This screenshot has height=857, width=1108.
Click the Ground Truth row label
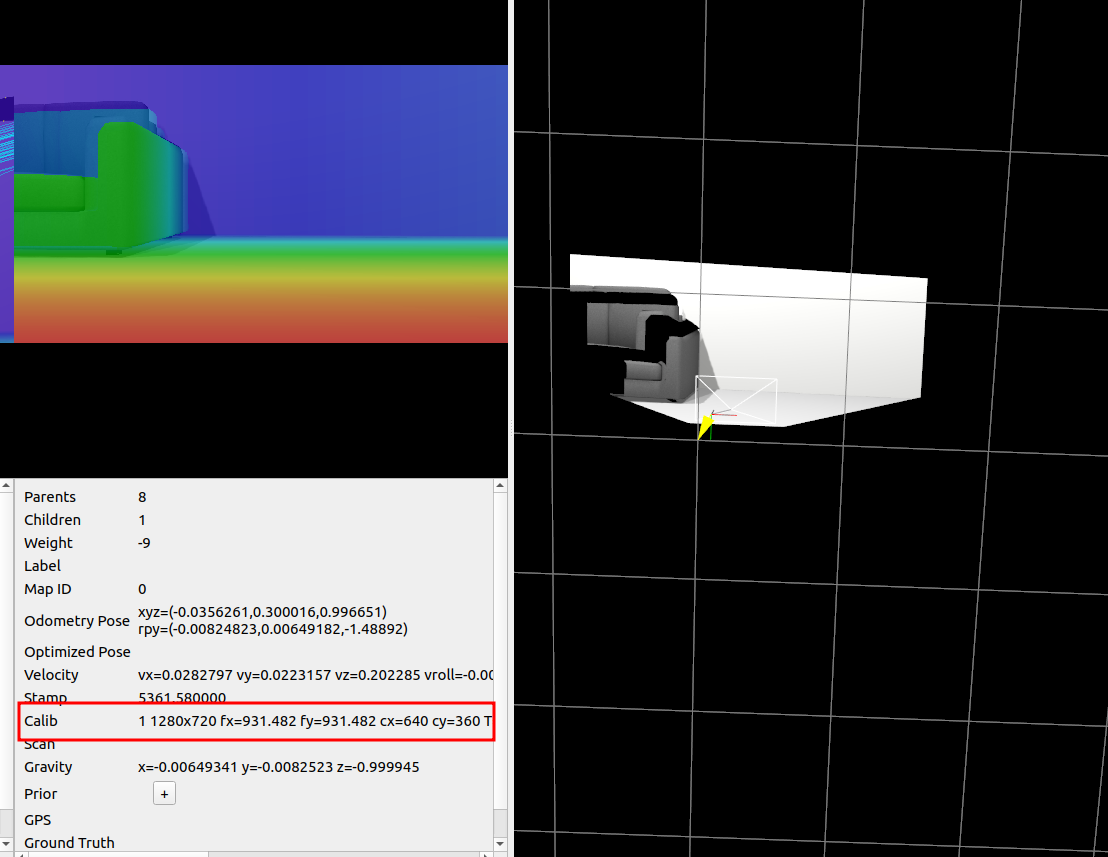[69, 842]
